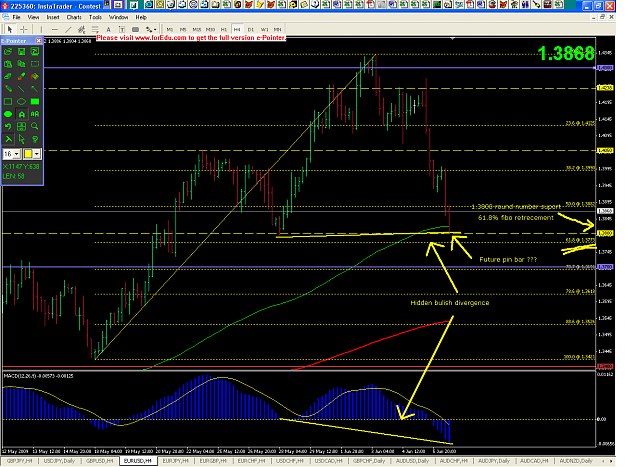The width and height of the screenshot is (625, 467).
Task: Select e-Pointer filled rectangle tool
Action: [35, 102]
